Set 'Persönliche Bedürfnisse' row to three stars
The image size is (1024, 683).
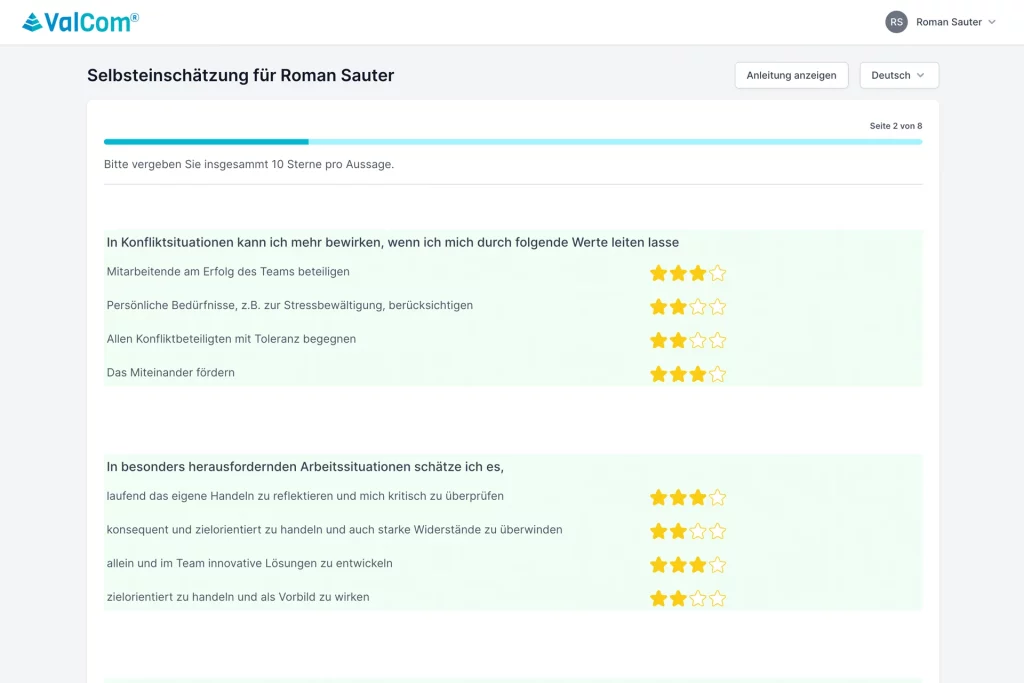click(698, 307)
